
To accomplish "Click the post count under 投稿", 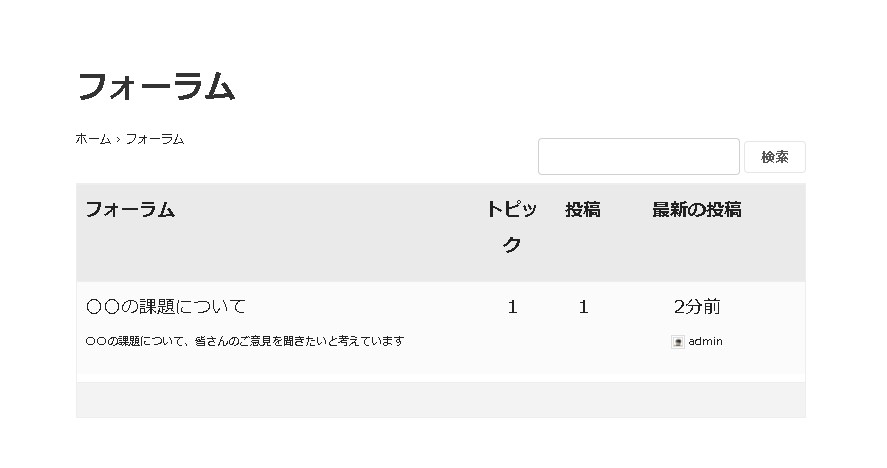I will 583,307.
